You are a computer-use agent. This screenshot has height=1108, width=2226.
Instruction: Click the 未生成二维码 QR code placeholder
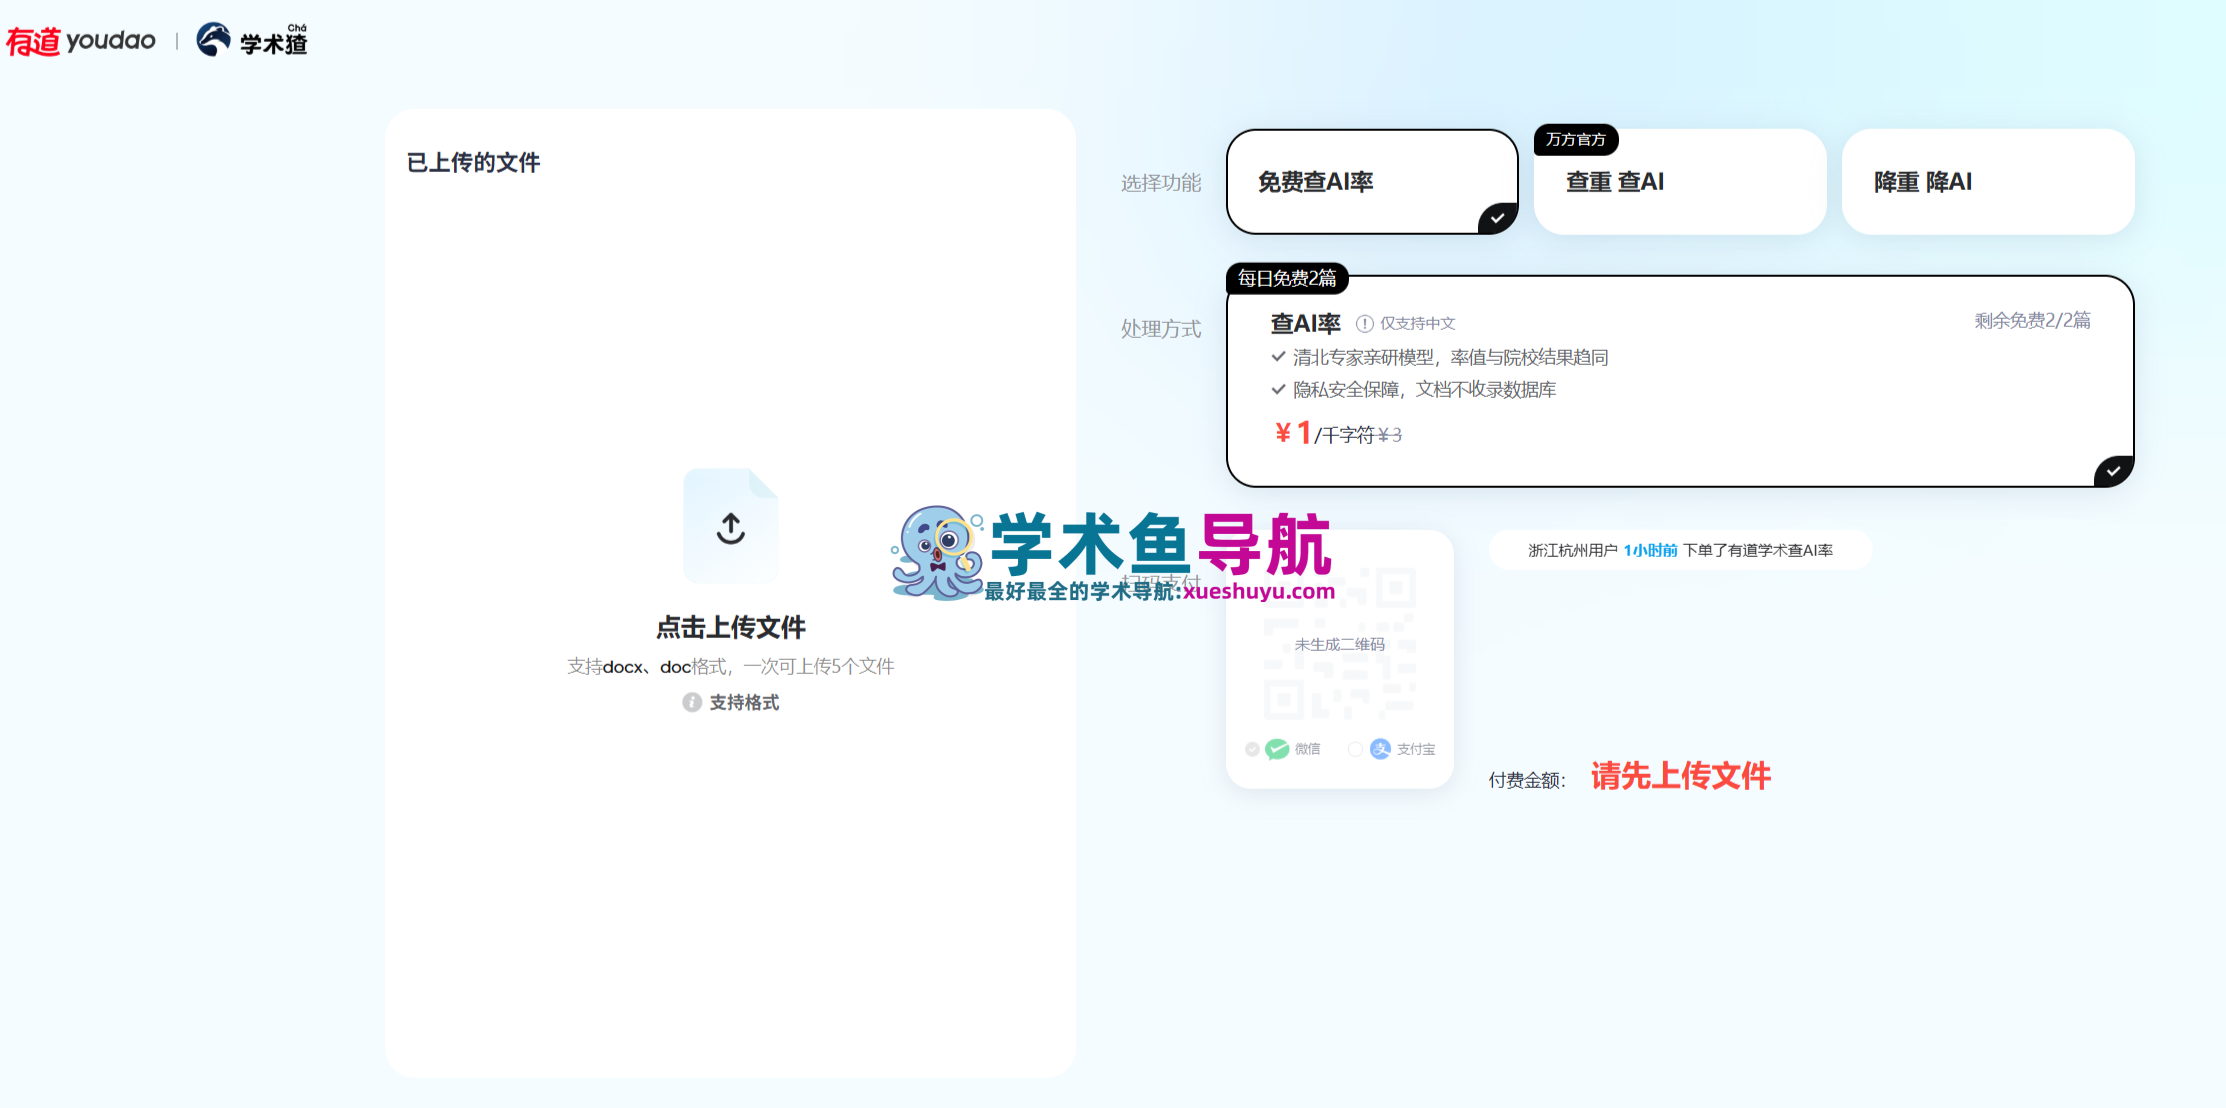pos(1340,644)
